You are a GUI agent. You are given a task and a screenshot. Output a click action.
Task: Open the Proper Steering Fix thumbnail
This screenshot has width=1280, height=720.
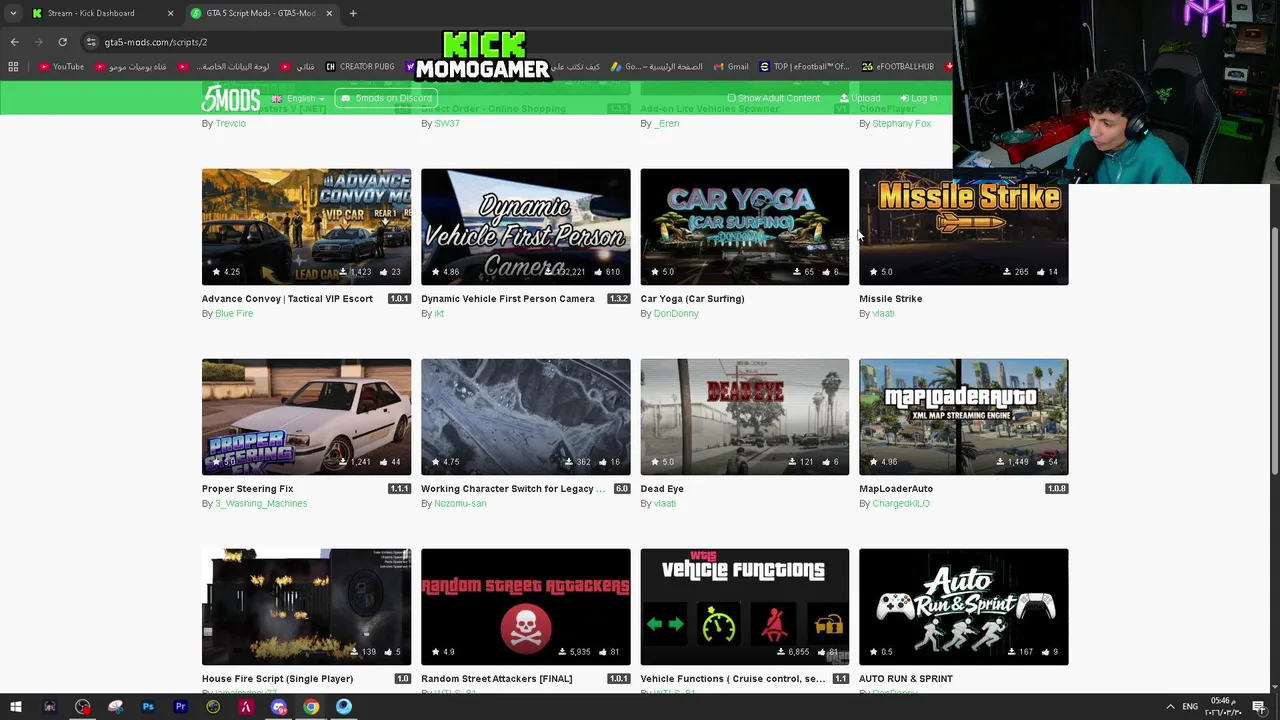pos(306,417)
